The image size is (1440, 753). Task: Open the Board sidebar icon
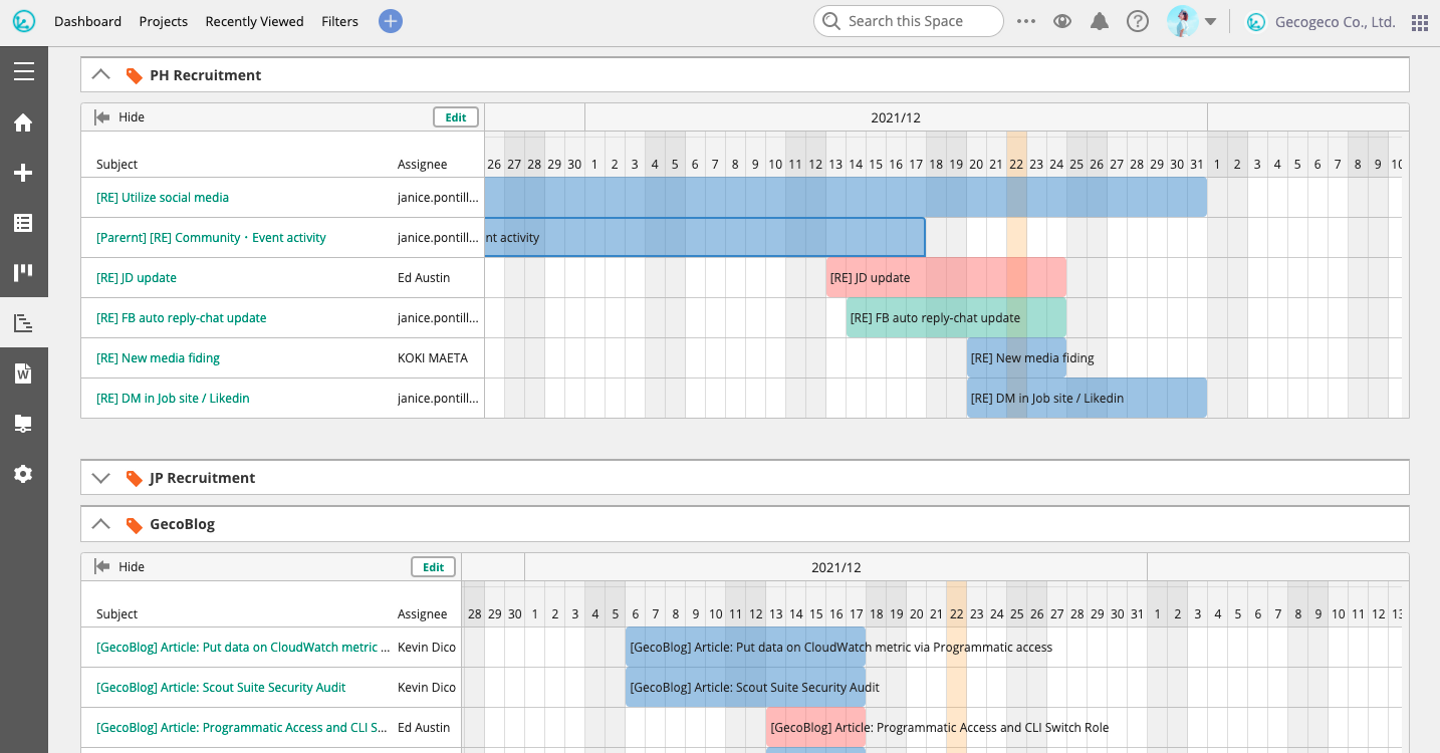(24, 272)
